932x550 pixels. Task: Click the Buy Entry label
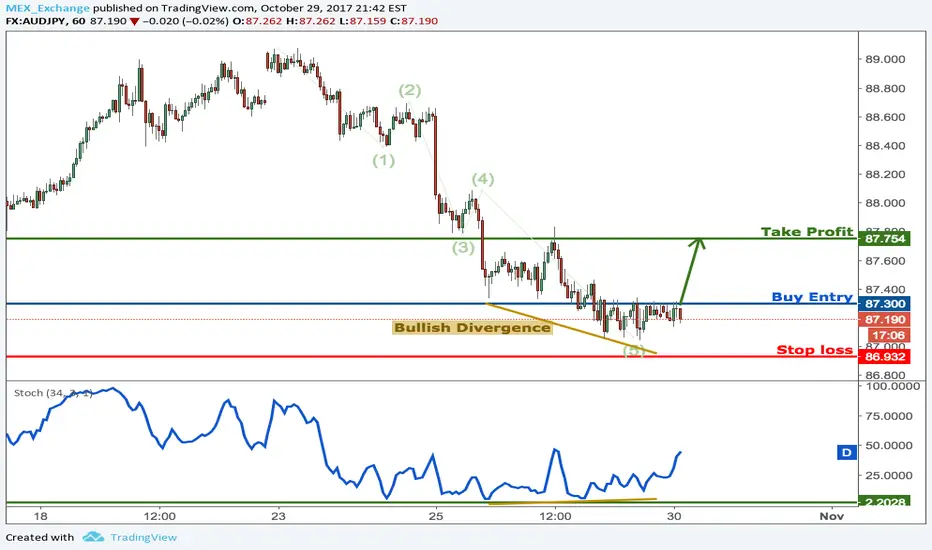812,297
